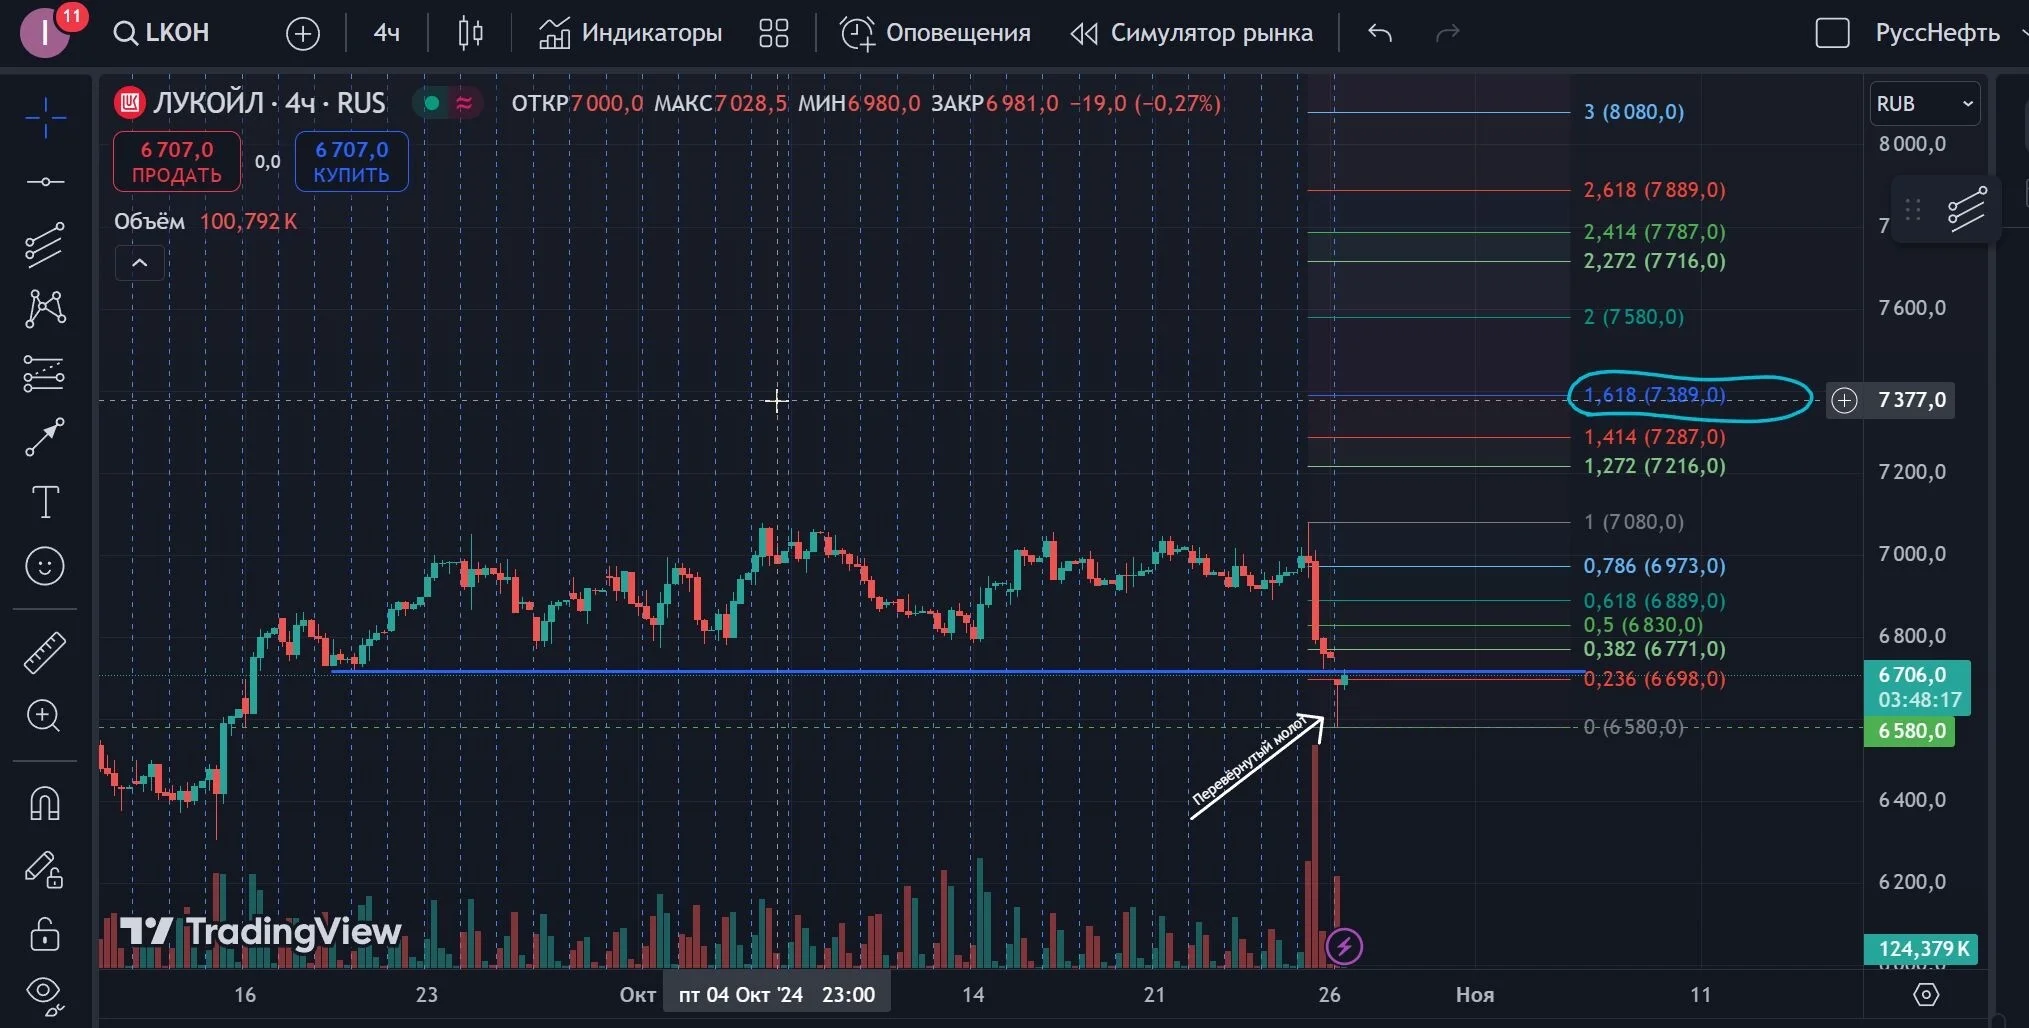Select the 2,618 (7 889,0) Fibonacci level

1654,190
